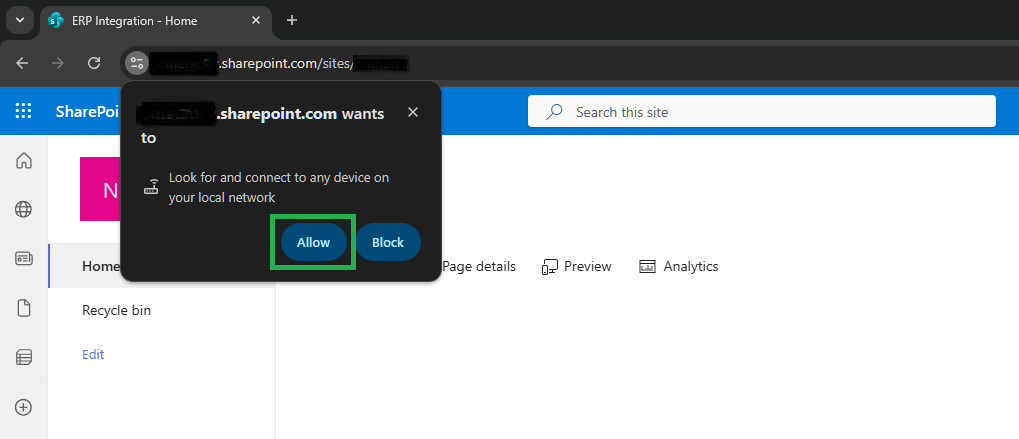This screenshot has width=1019, height=439.
Task: Click the search magnifier icon
Action: coord(554,112)
